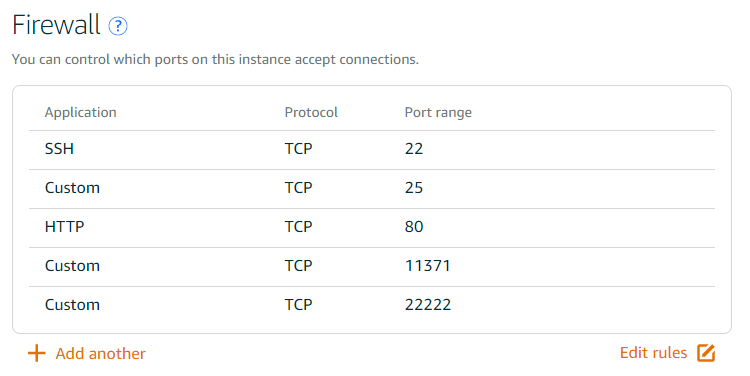This screenshot has width=750, height=376.
Task: Click port value 25
Action: (414, 188)
